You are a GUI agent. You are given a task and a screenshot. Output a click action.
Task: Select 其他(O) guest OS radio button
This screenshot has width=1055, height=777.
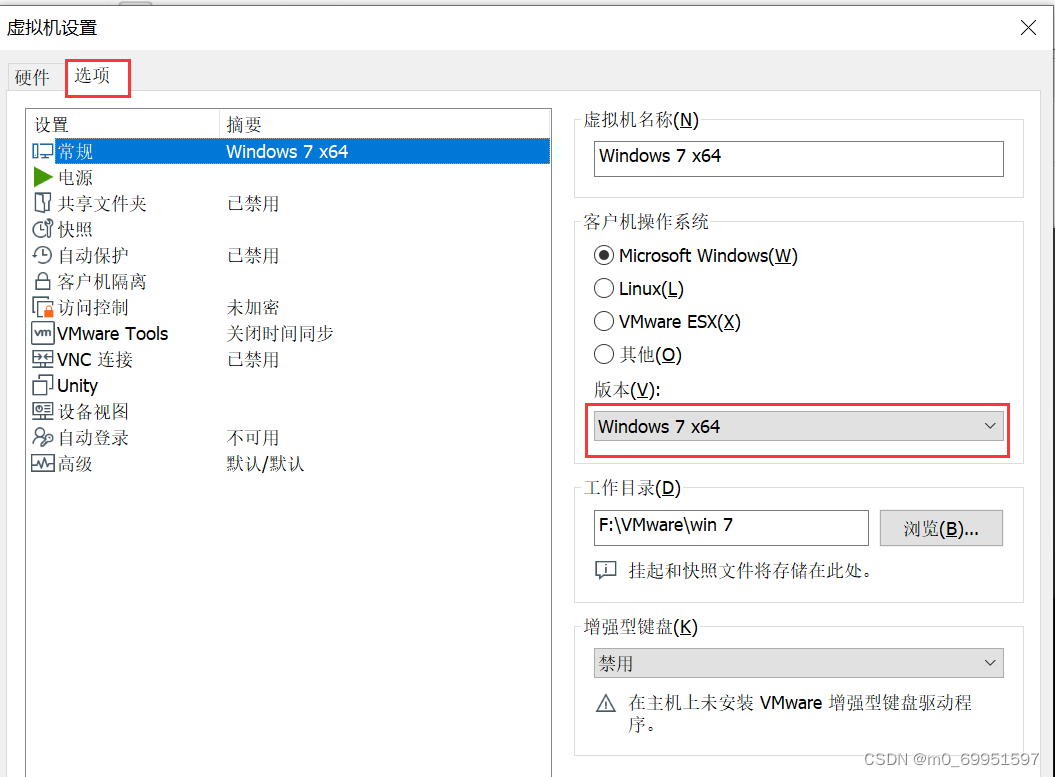[604, 354]
